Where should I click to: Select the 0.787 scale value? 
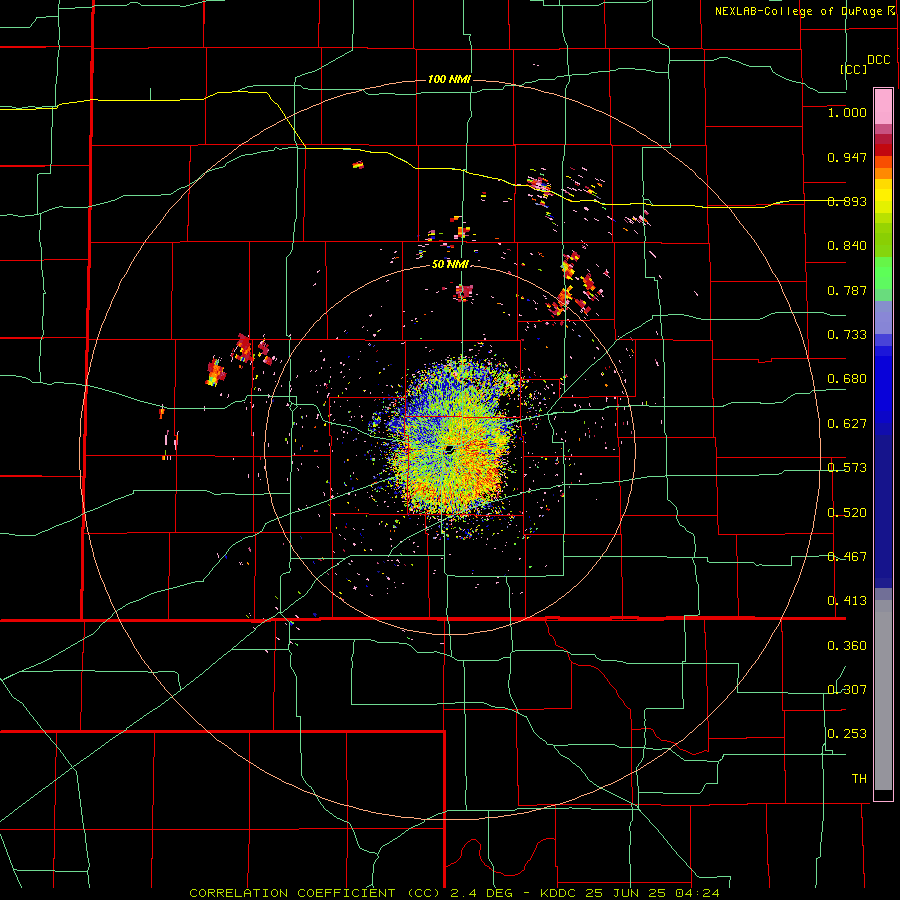coord(847,290)
